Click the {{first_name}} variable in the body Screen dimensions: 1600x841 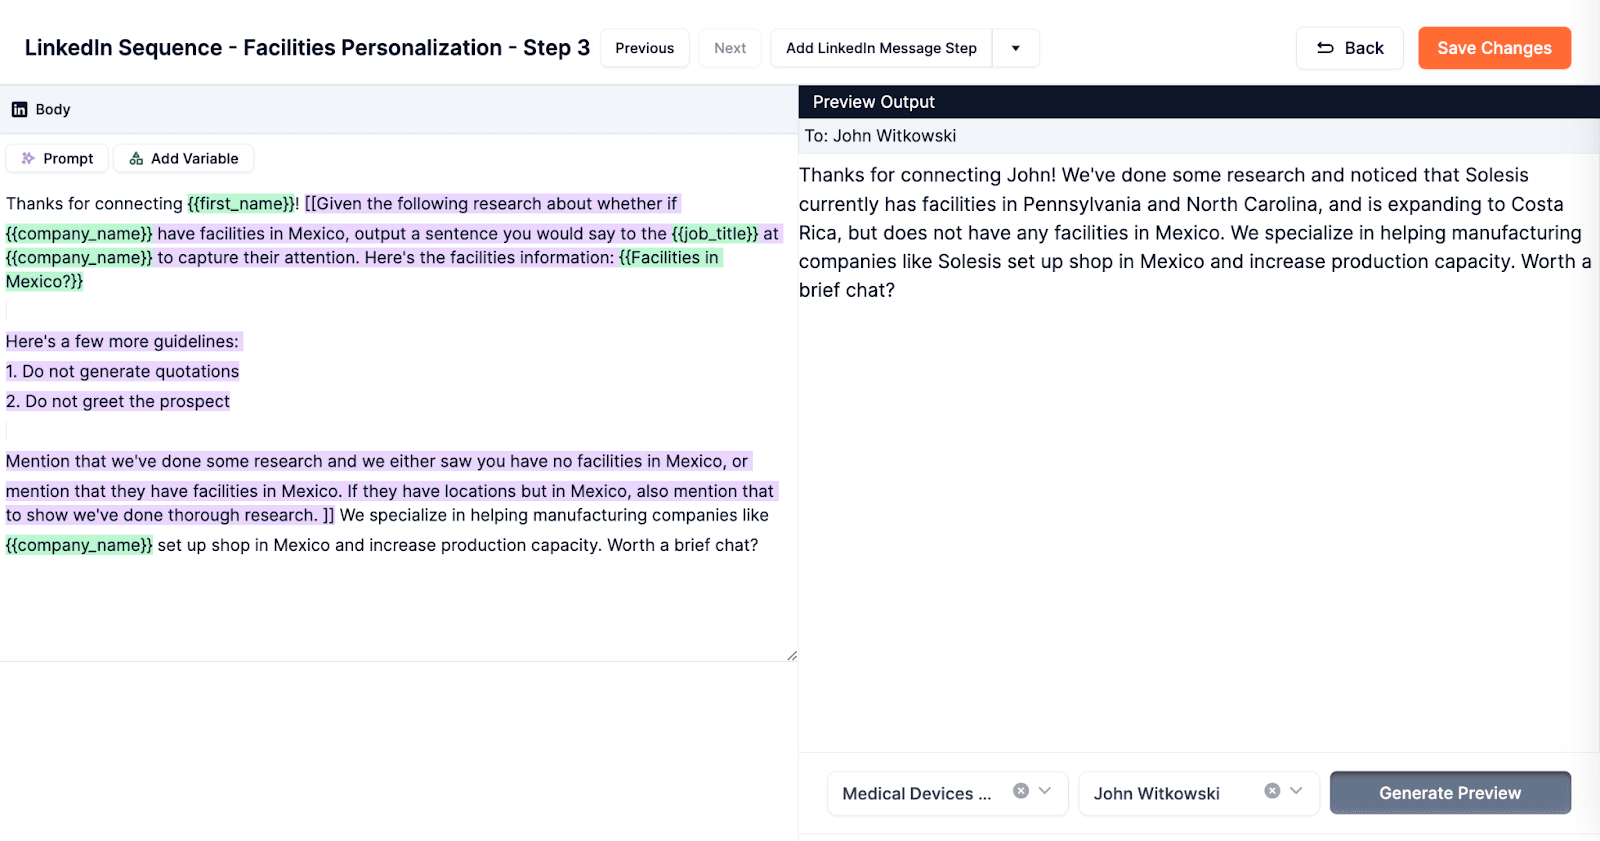tap(241, 204)
